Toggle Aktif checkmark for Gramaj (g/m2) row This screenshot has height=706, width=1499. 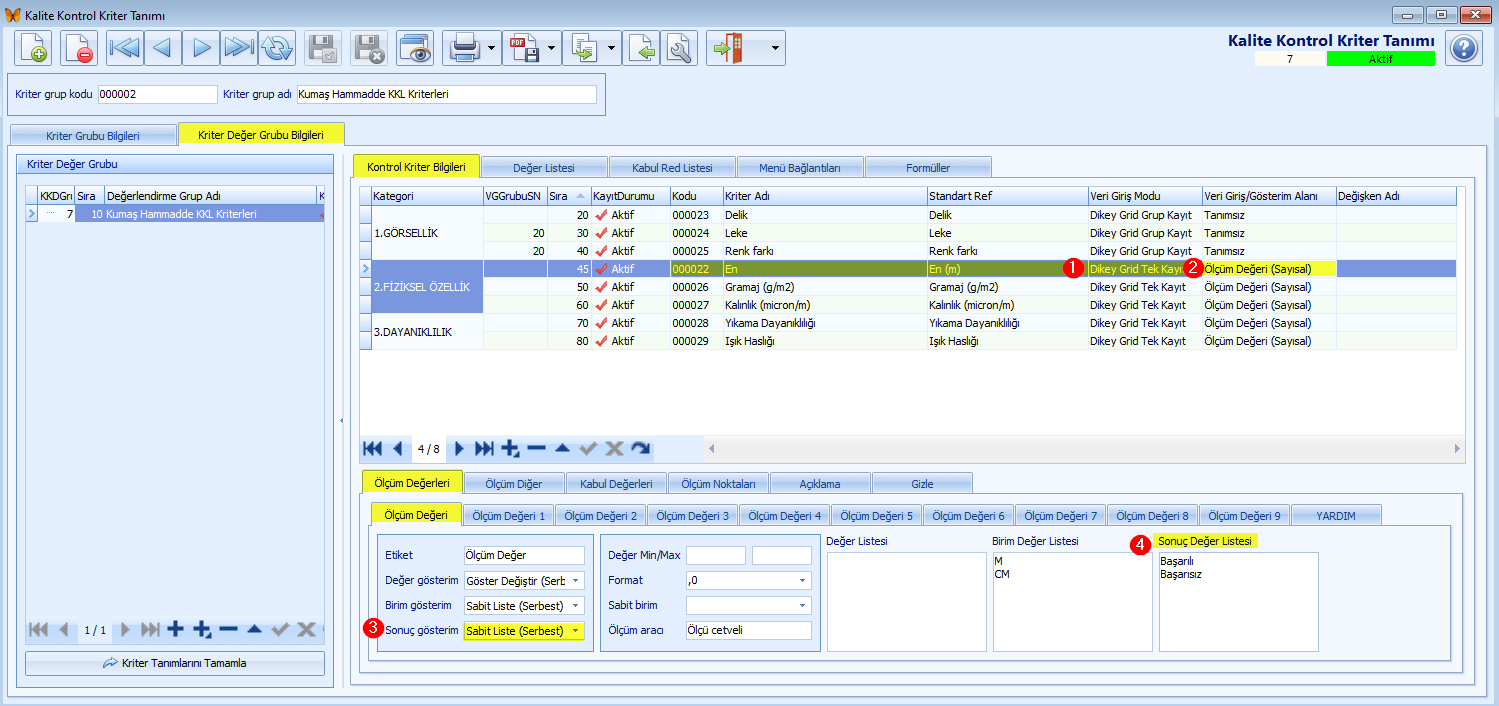(x=601, y=287)
